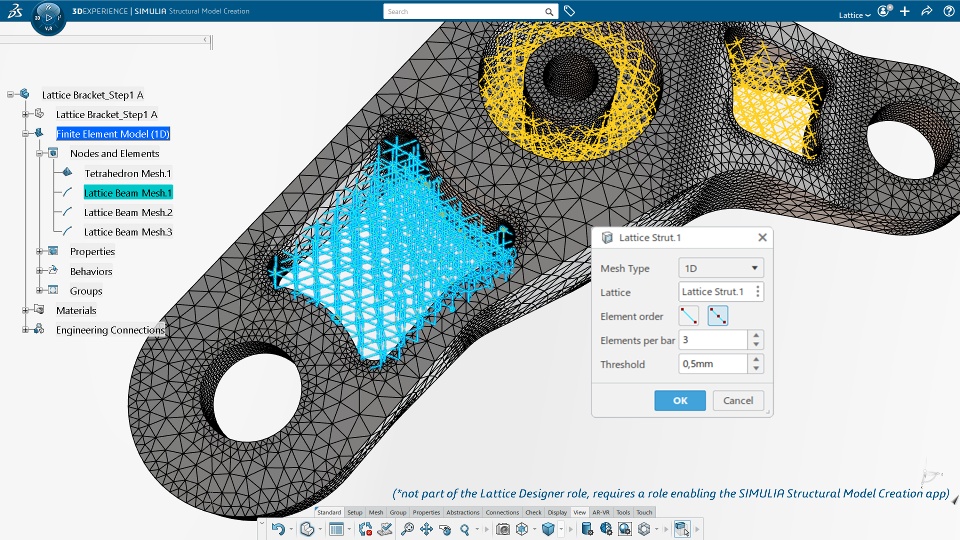Switch to the AR-VR tab

click(601, 512)
